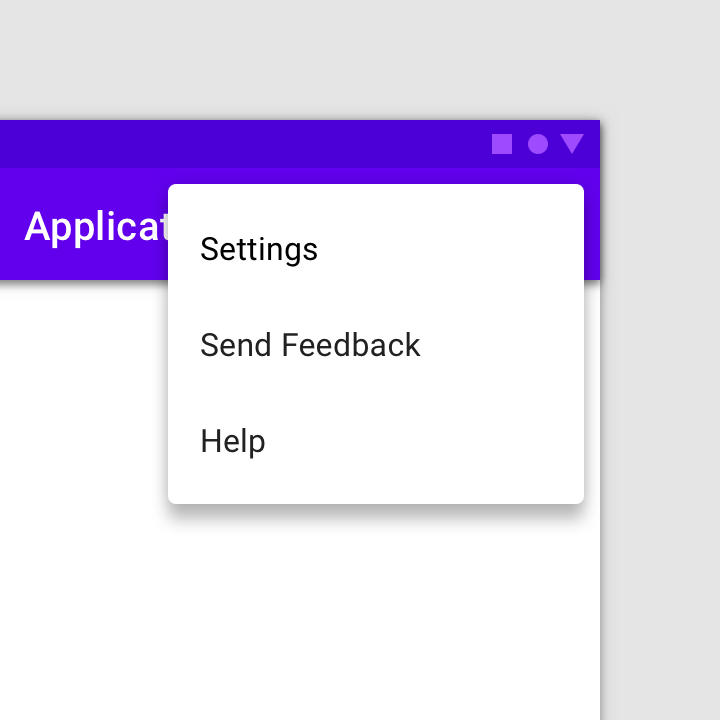Click the downward triangle status bar icon

point(572,144)
